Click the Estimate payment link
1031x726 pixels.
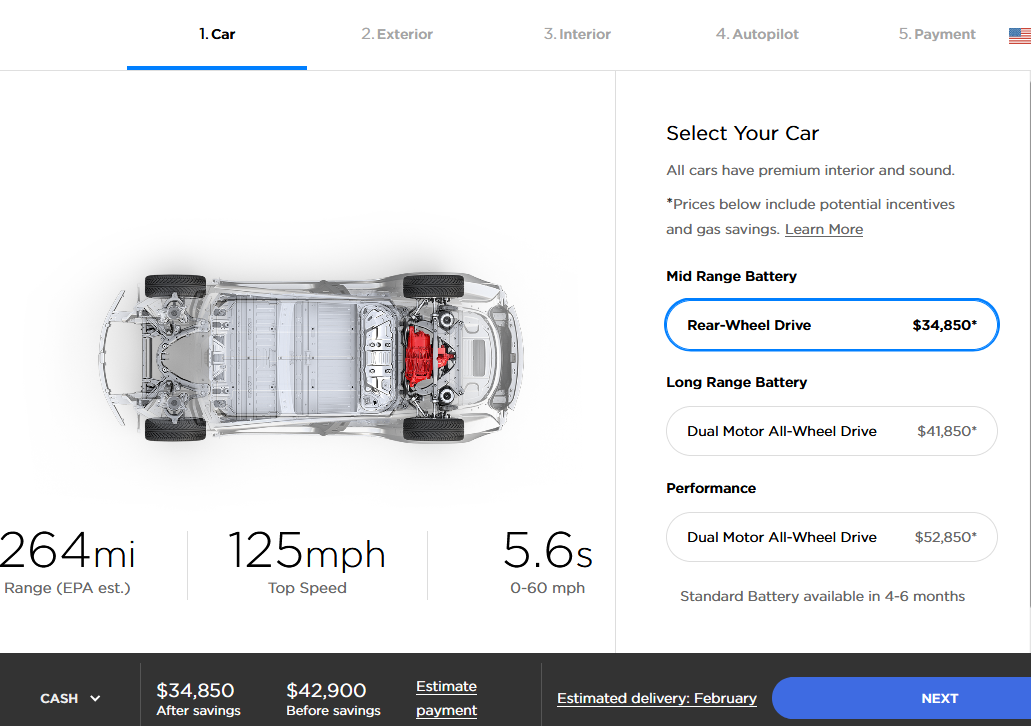(x=446, y=698)
